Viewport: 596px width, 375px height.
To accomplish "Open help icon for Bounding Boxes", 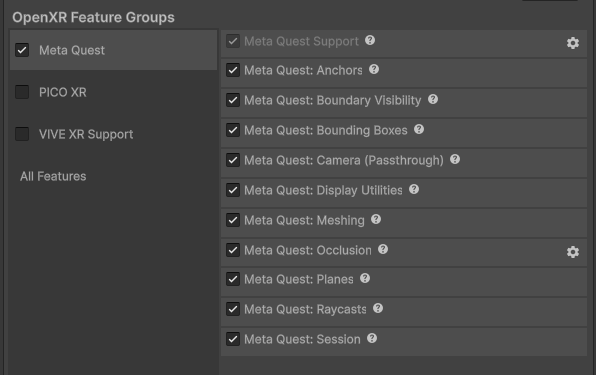I will [419, 130].
